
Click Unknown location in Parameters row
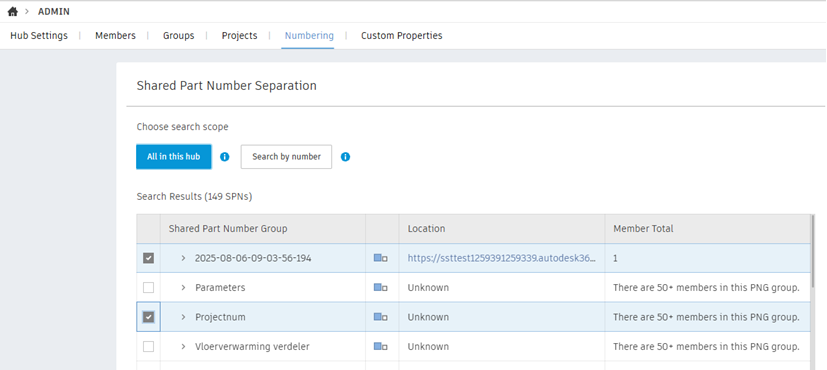click(428, 288)
